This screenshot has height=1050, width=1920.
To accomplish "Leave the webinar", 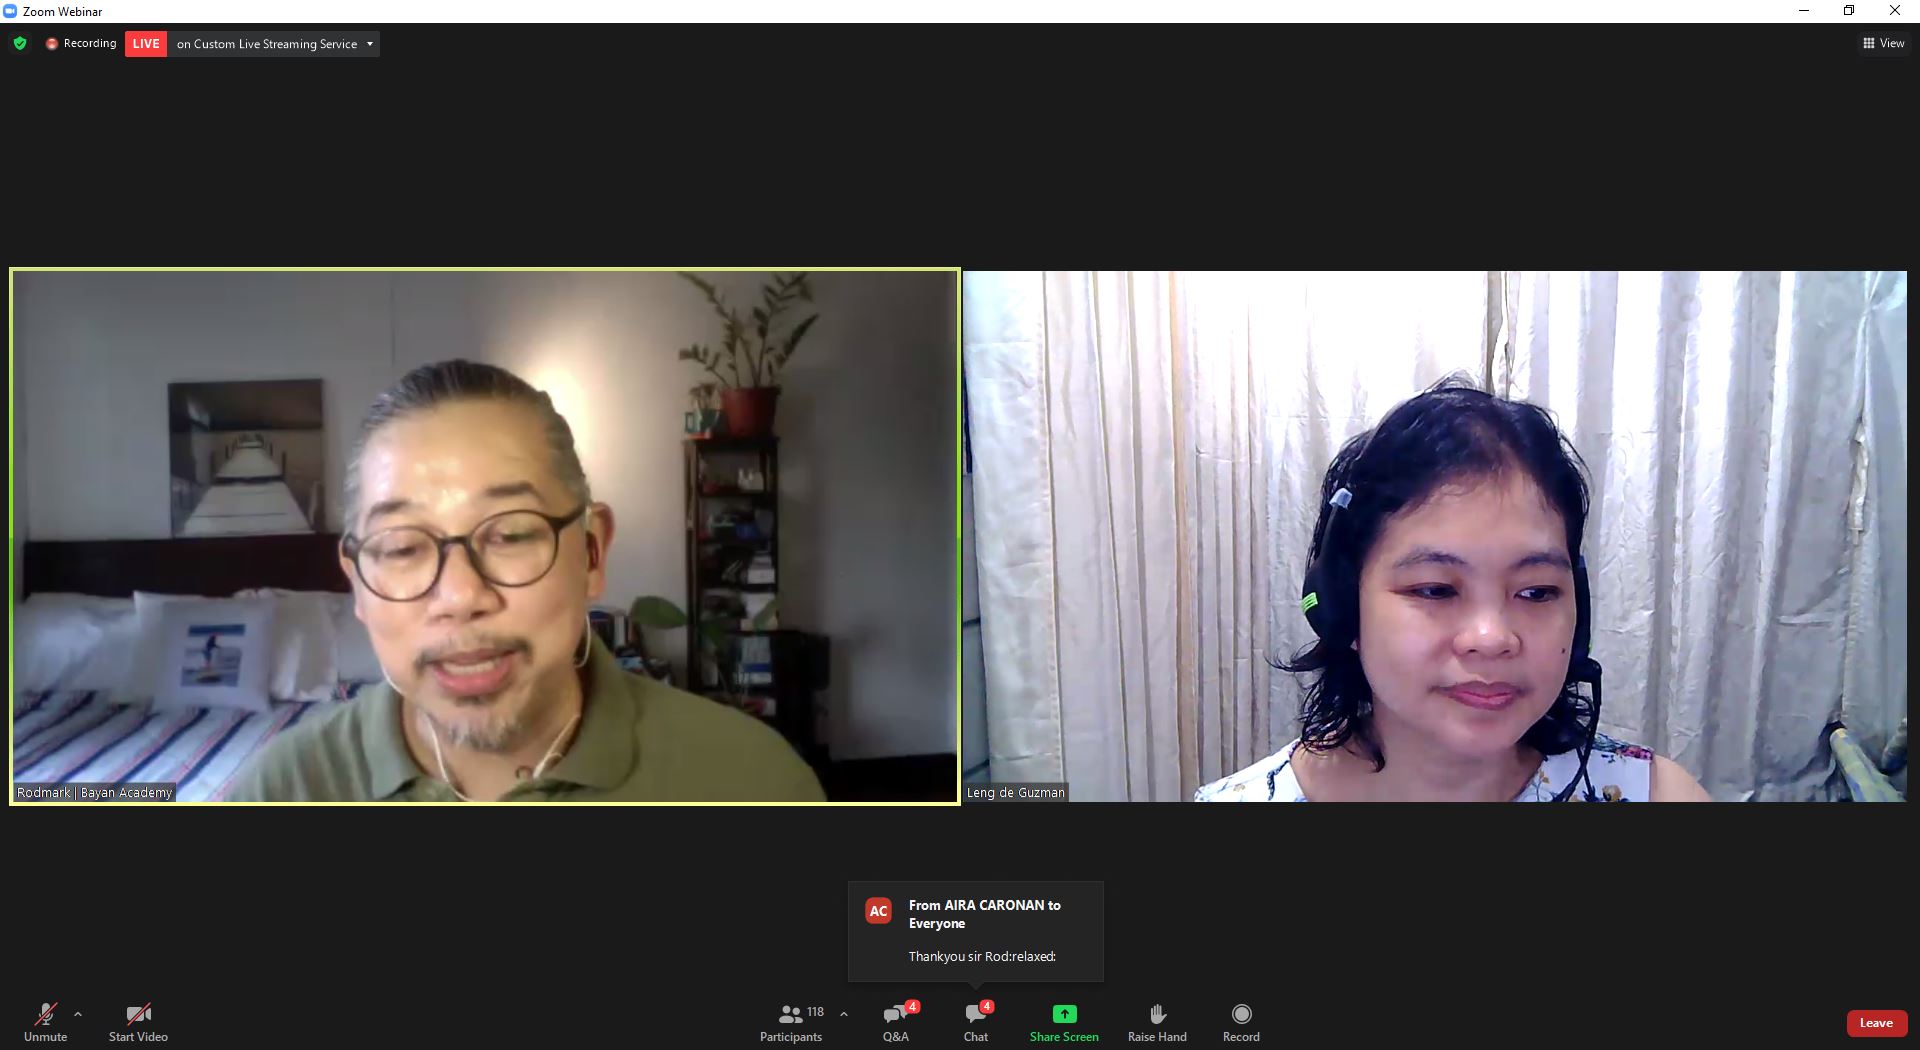I will (1876, 1023).
